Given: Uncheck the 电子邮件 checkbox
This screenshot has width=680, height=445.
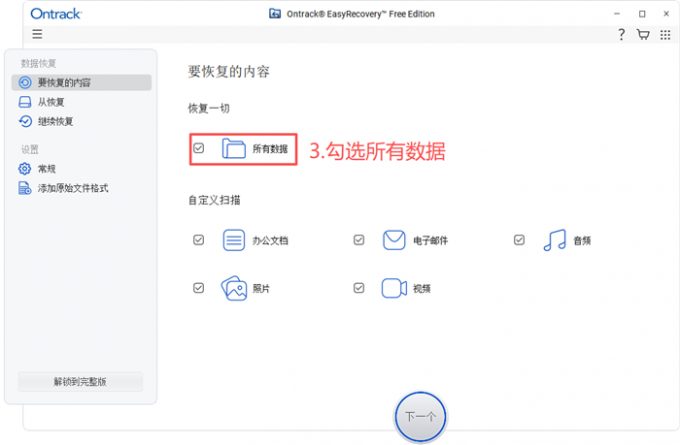Looking at the screenshot, I should [359, 240].
